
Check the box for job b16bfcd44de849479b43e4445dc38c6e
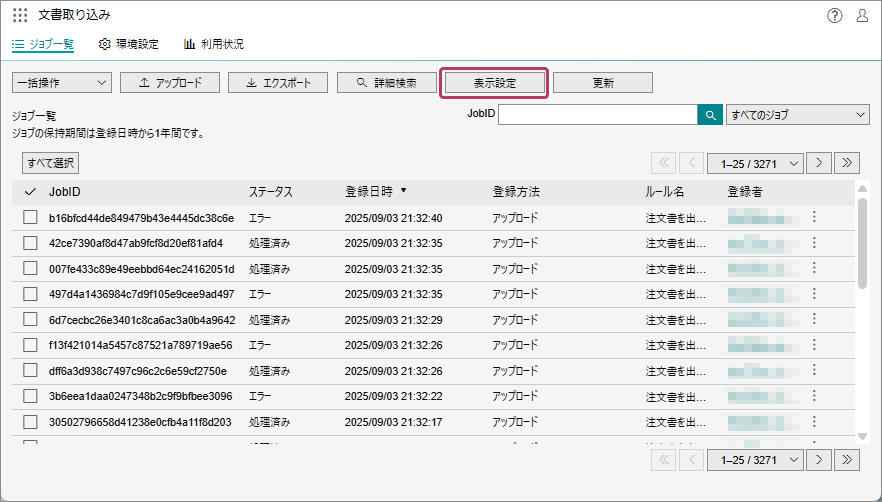[30, 217]
